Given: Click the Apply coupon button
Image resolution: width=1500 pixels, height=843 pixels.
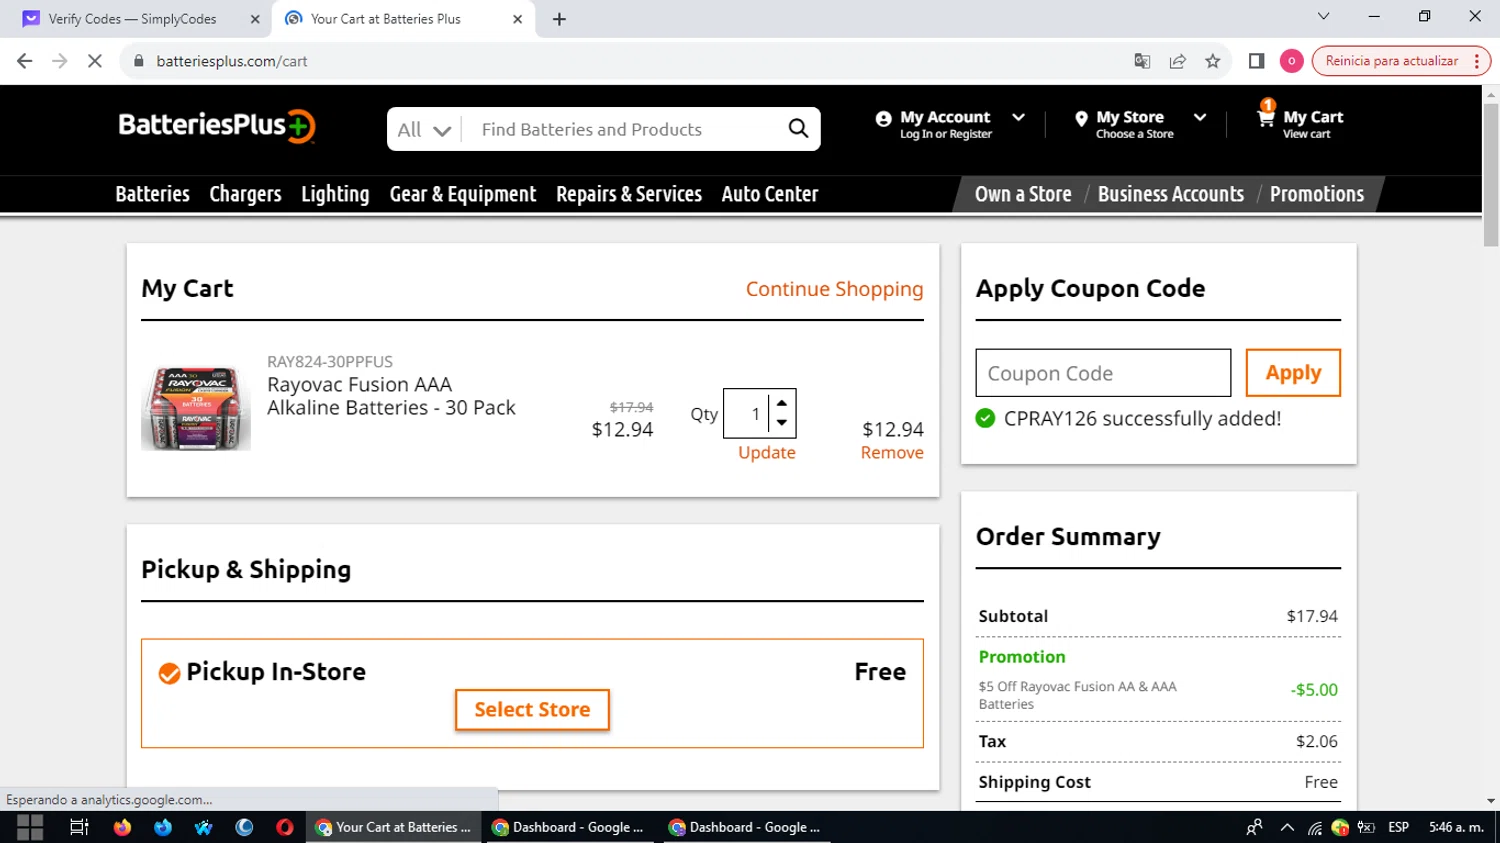Looking at the screenshot, I should (x=1293, y=373).
